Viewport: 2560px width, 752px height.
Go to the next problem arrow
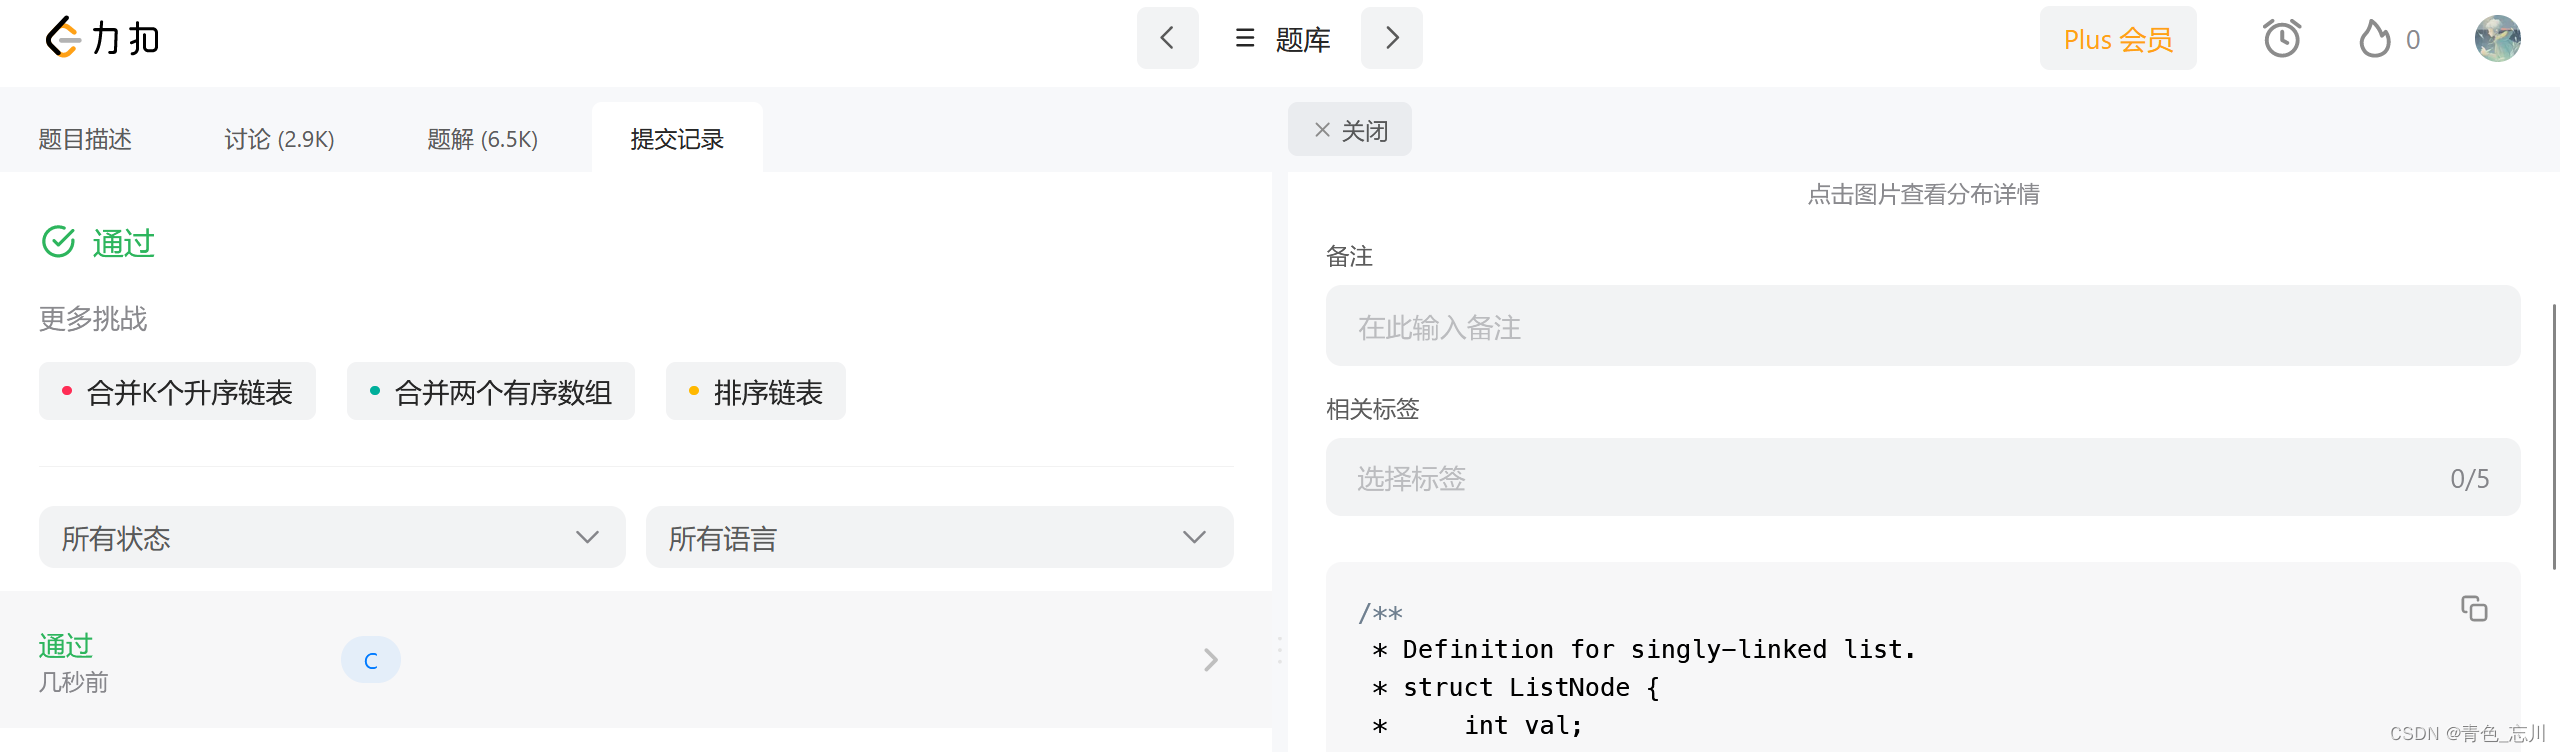pos(1391,39)
